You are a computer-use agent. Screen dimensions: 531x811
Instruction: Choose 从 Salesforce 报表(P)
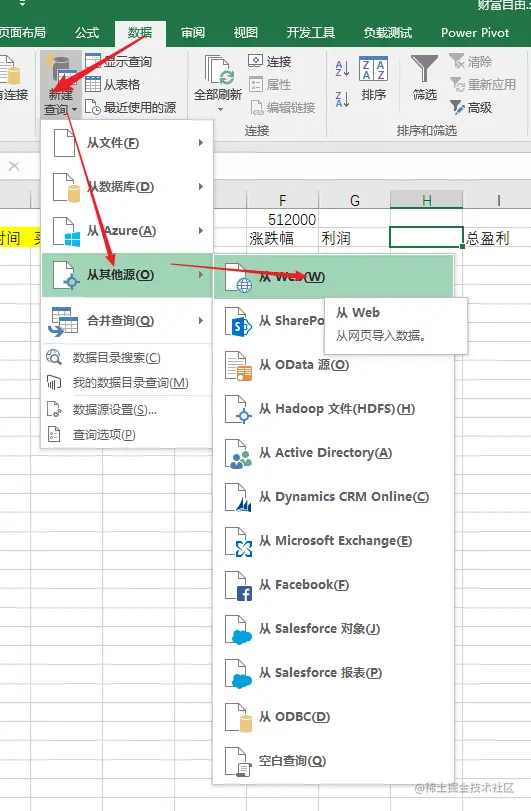pyautogui.click(x=333, y=672)
